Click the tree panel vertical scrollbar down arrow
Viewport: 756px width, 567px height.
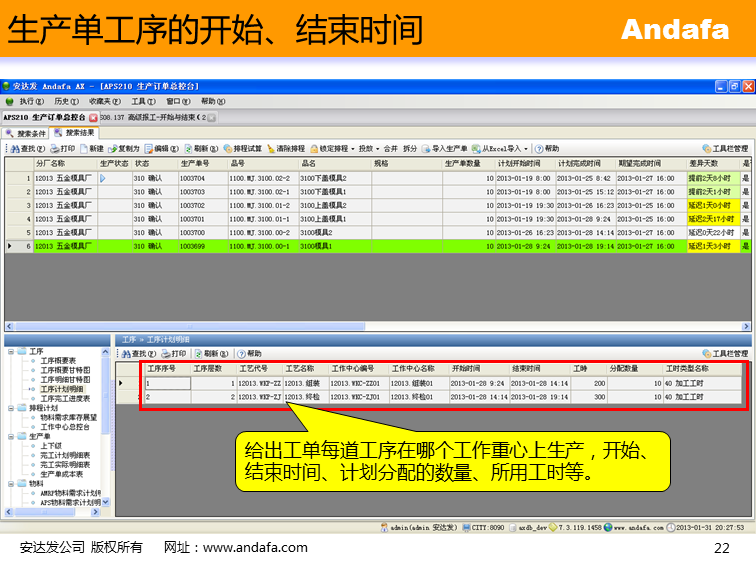pyautogui.click(x=107, y=505)
